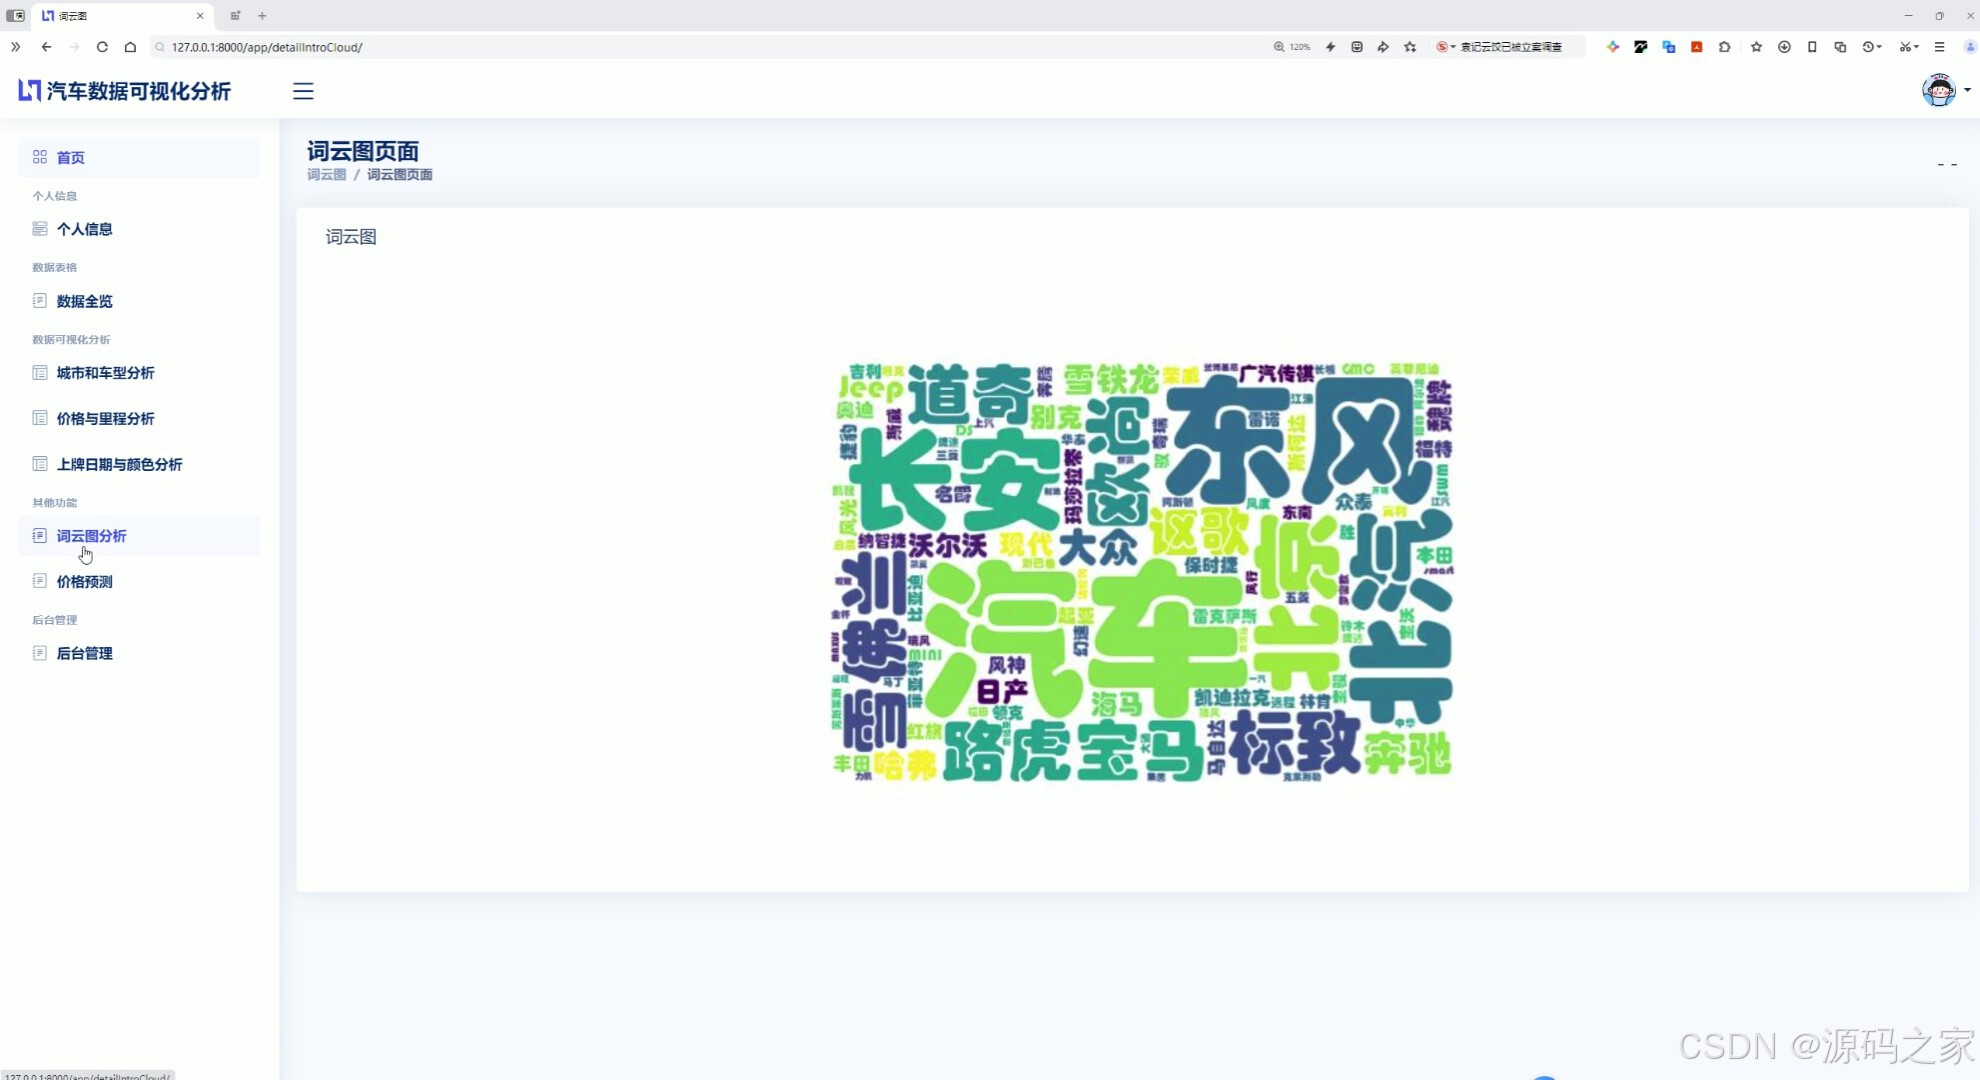Click the Downloads icon in browser toolbar

(1784, 47)
